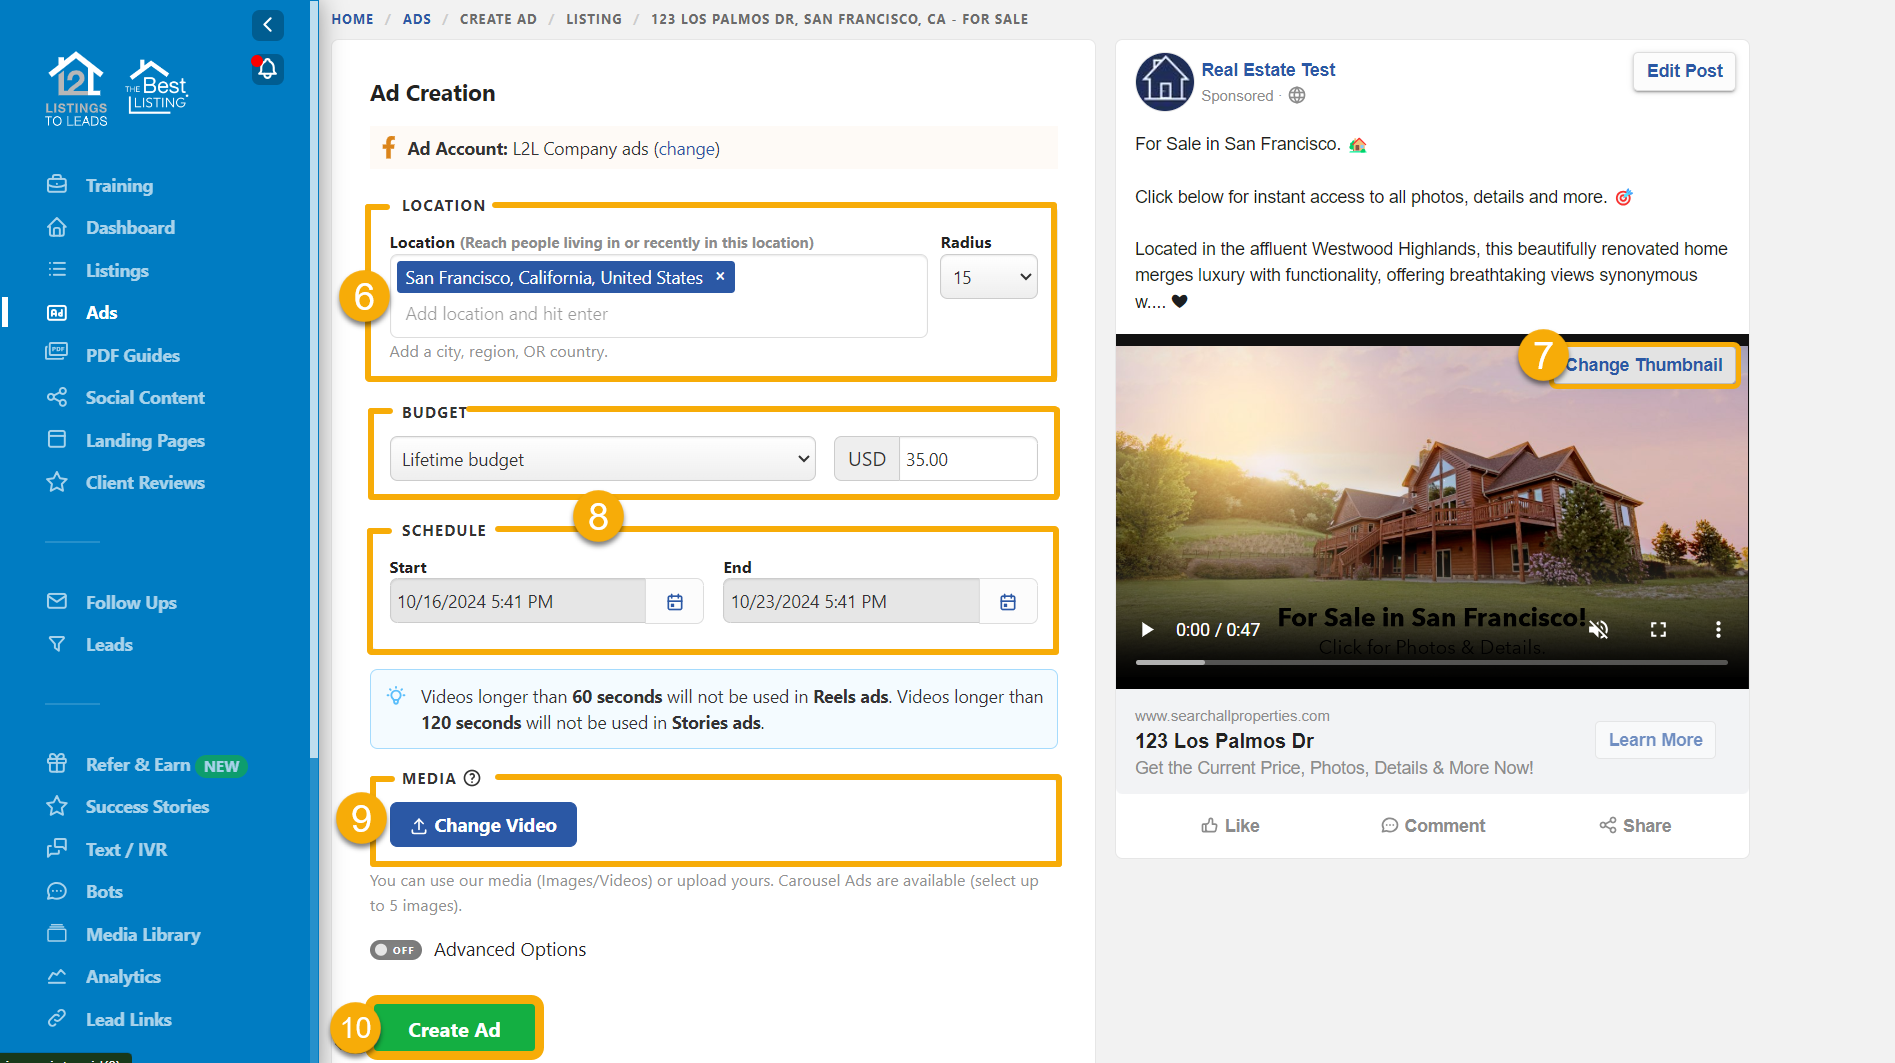Go to HOME via the breadcrumb

click(352, 18)
